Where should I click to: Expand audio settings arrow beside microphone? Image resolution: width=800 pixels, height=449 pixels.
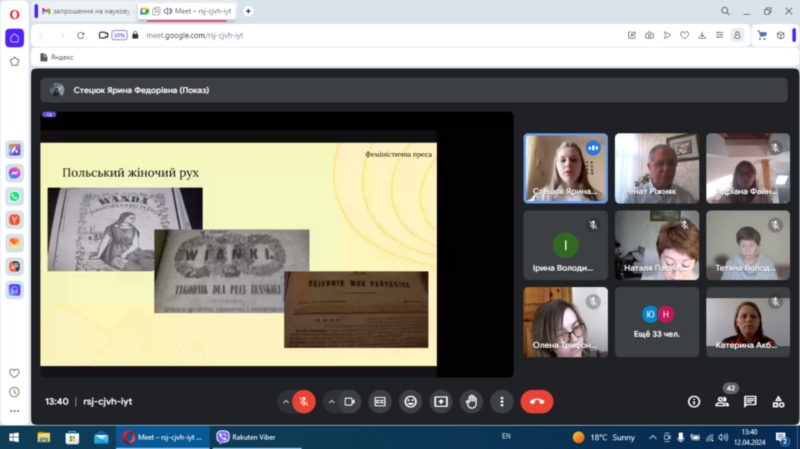pos(285,401)
